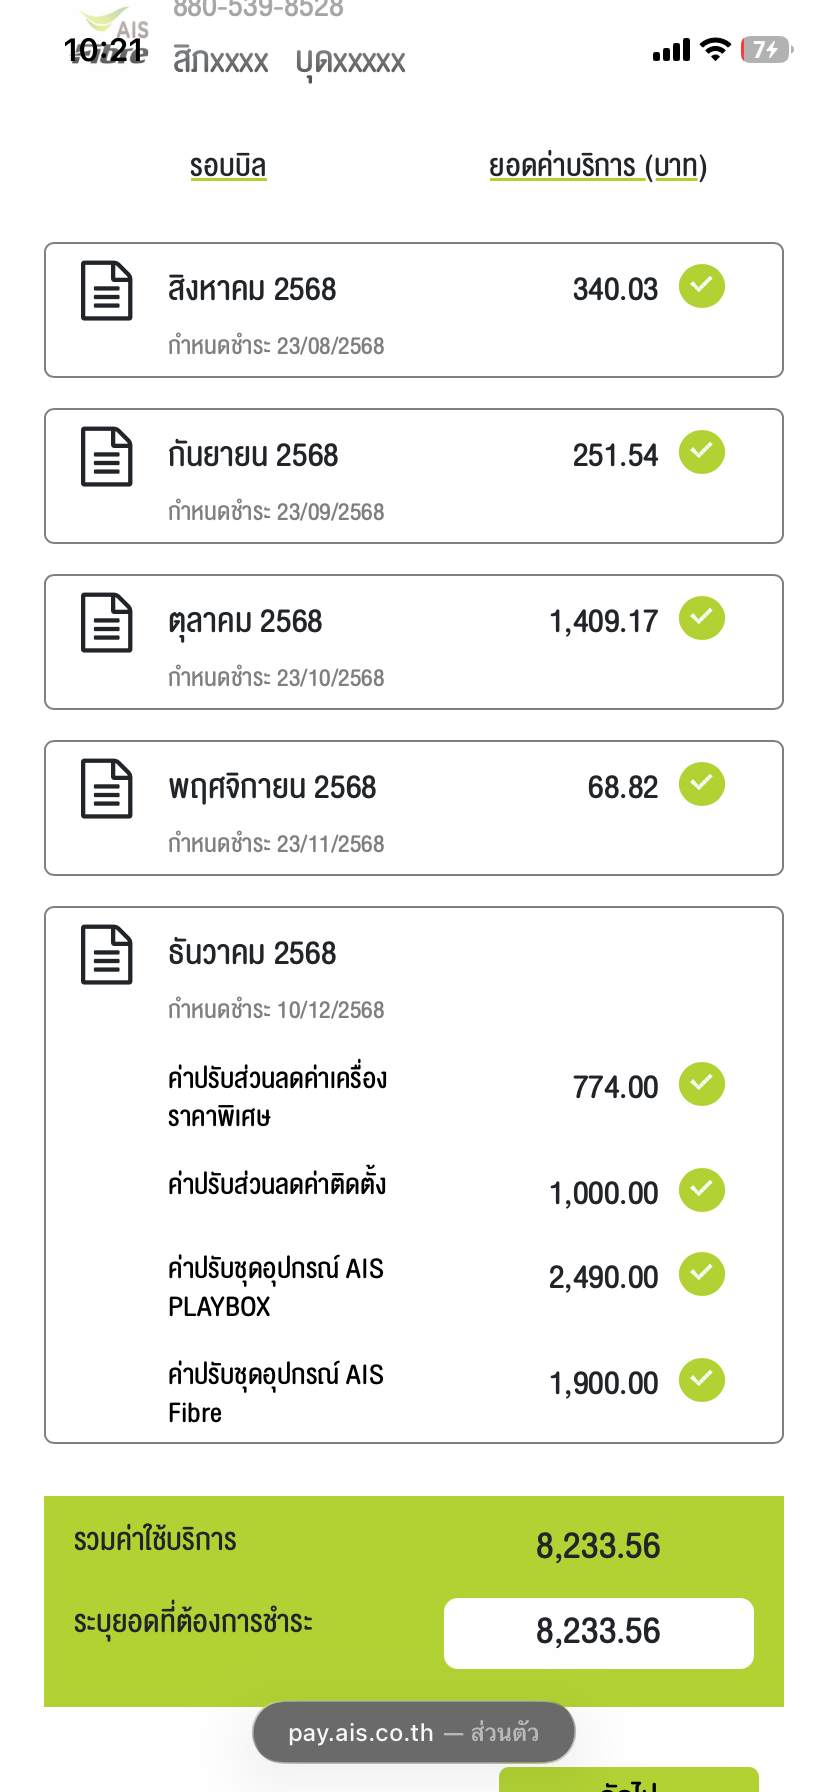Tap the AIS logo at top
828x1792 pixels.
click(110, 45)
